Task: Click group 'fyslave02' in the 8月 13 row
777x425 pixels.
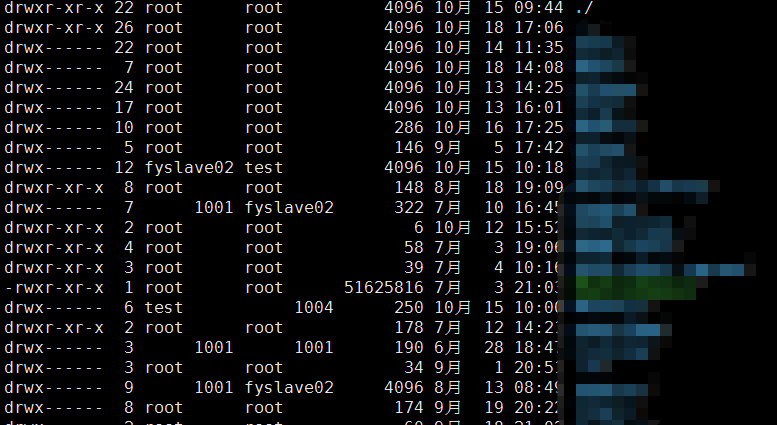Action: (x=289, y=387)
